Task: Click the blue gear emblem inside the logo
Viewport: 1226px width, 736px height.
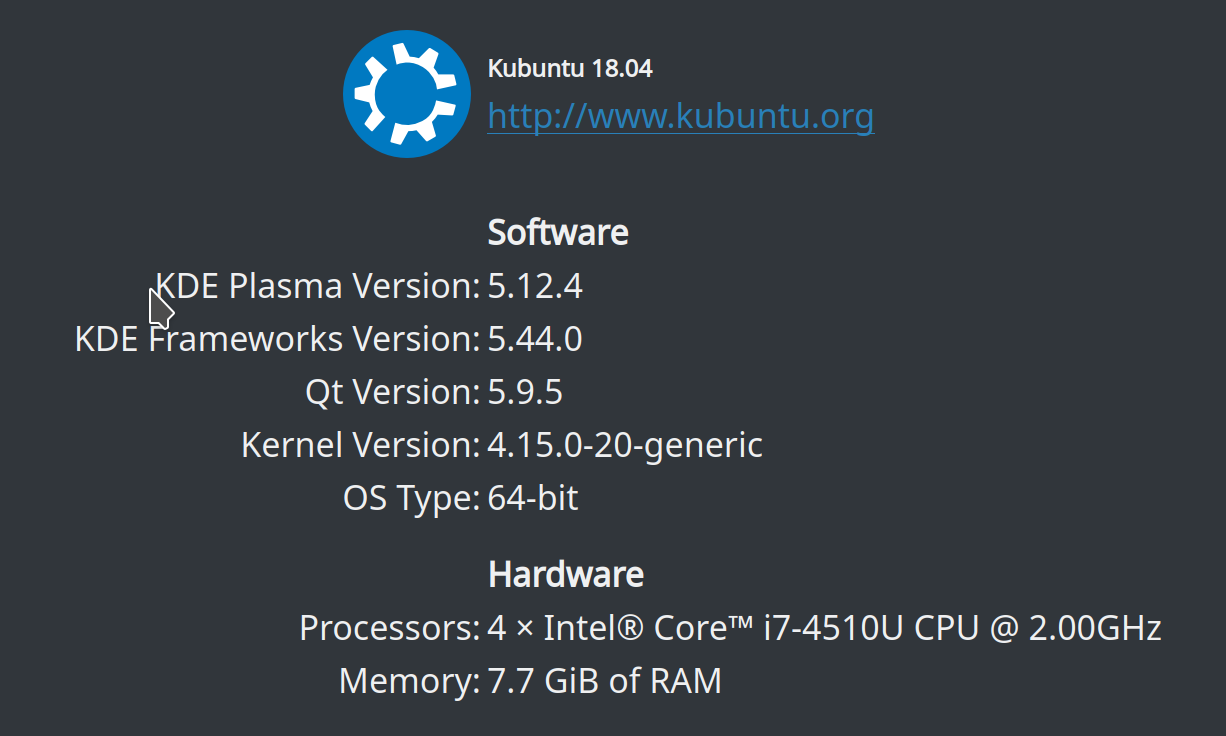Action: pyautogui.click(x=406, y=93)
